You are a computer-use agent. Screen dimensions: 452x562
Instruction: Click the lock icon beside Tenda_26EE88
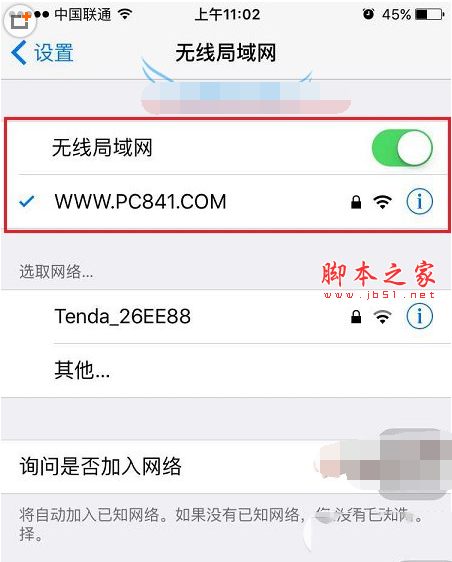[356, 317]
